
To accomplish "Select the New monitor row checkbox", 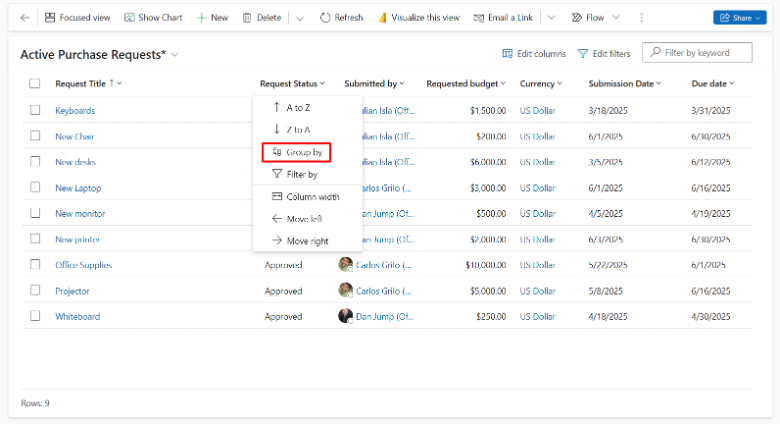I will [x=35, y=213].
